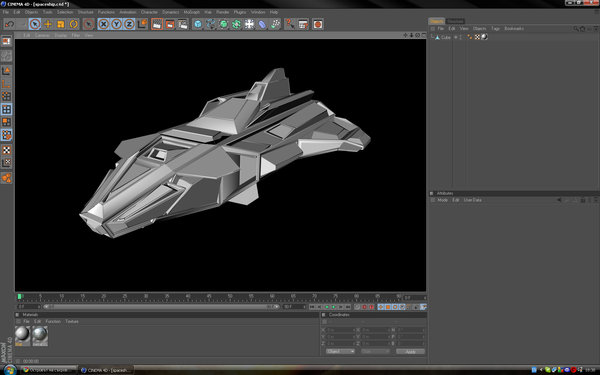Switch to the Structure tab
Screen dimensions: 600x375
pyautogui.click(x=455, y=21)
